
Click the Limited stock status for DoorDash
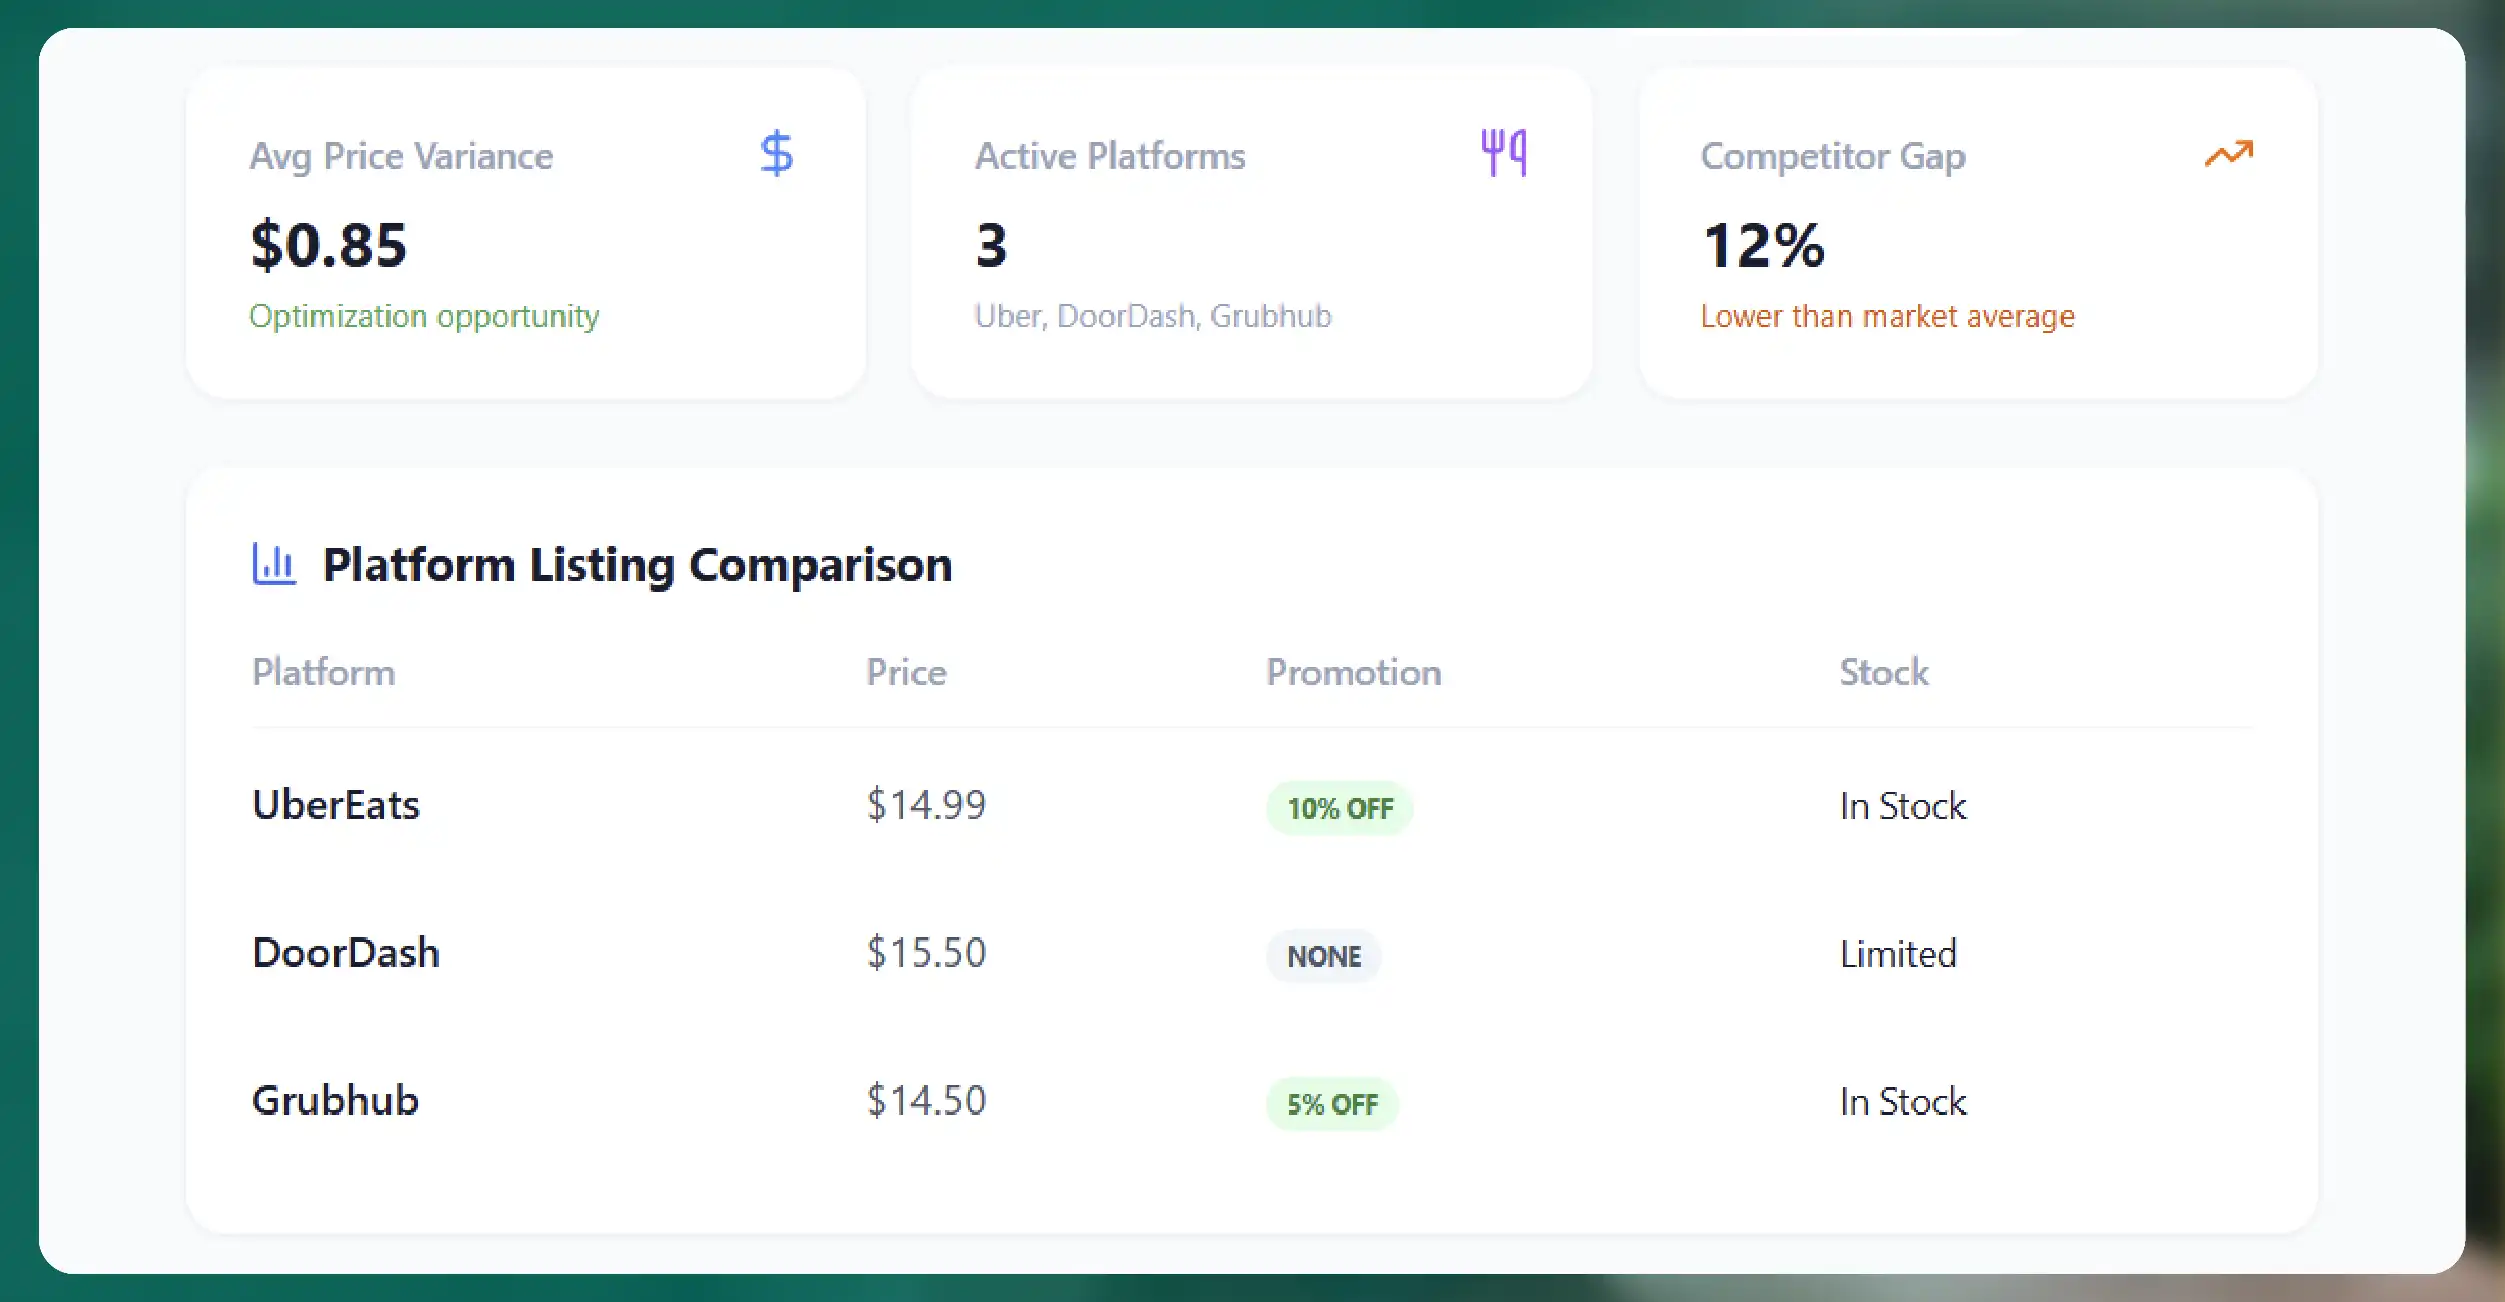1898,954
